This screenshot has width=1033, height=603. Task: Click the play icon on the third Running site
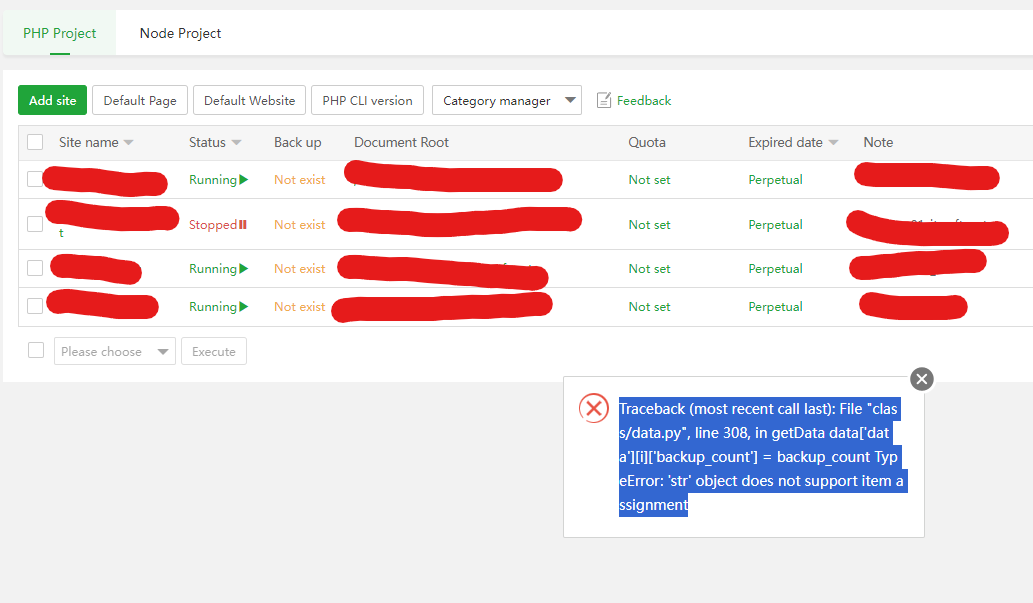pos(242,268)
